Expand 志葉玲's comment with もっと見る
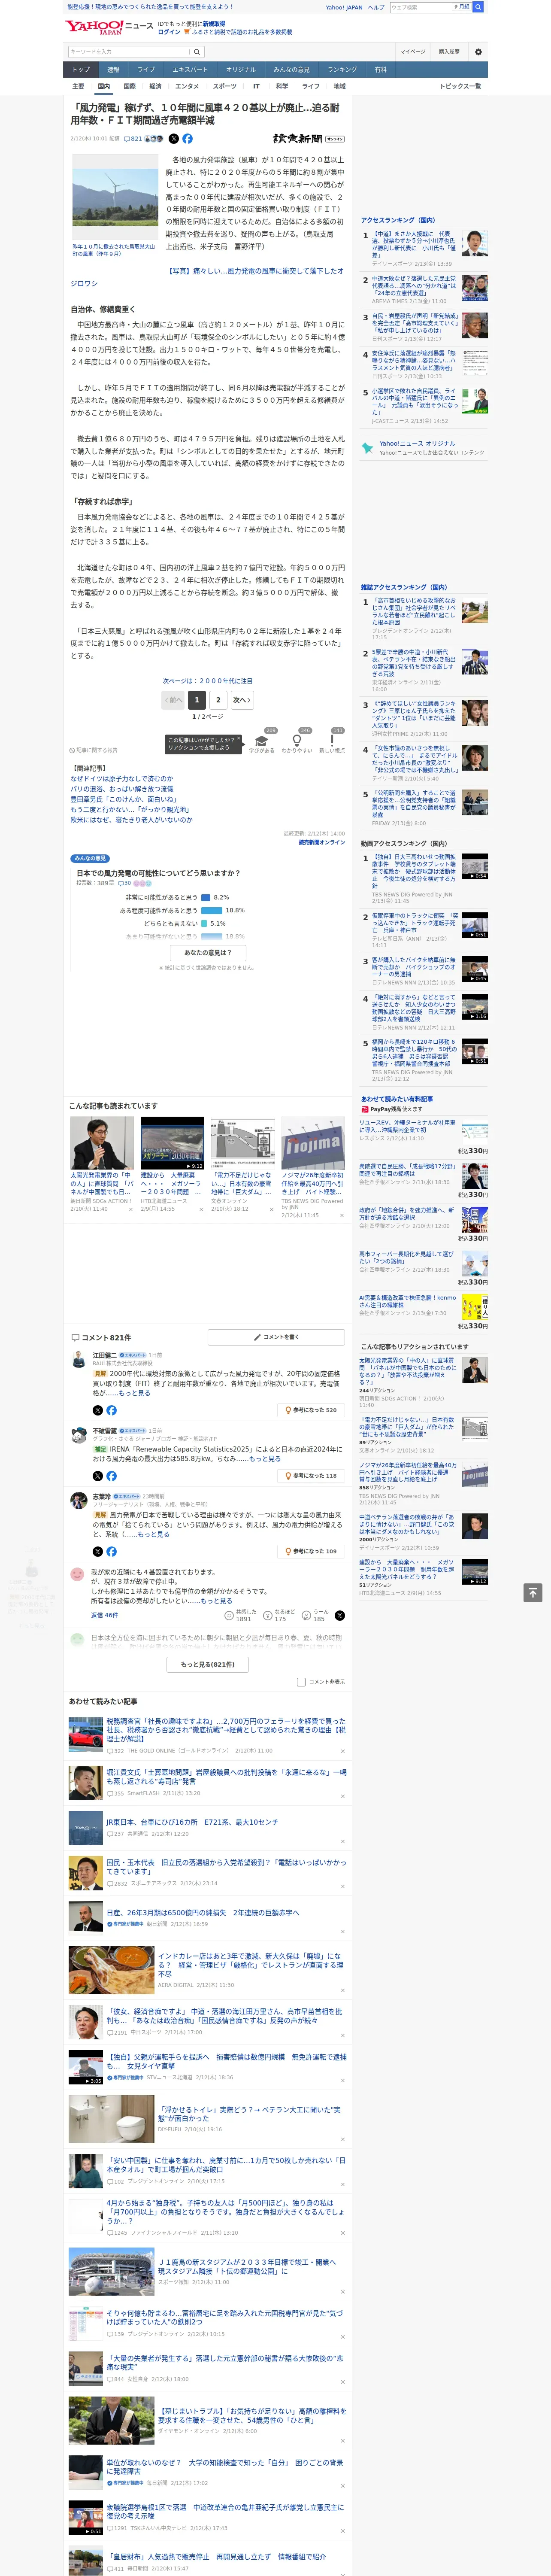 pos(154,1535)
